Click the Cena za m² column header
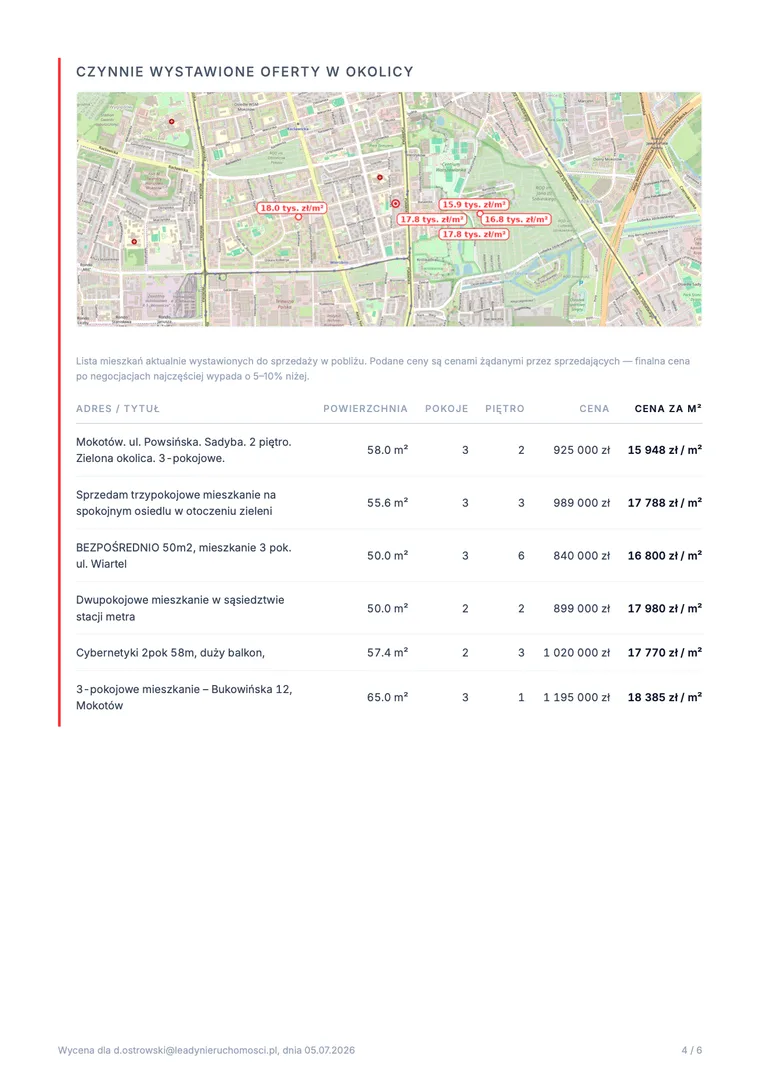The height and width of the screenshot is (1075, 760). [667, 409]
